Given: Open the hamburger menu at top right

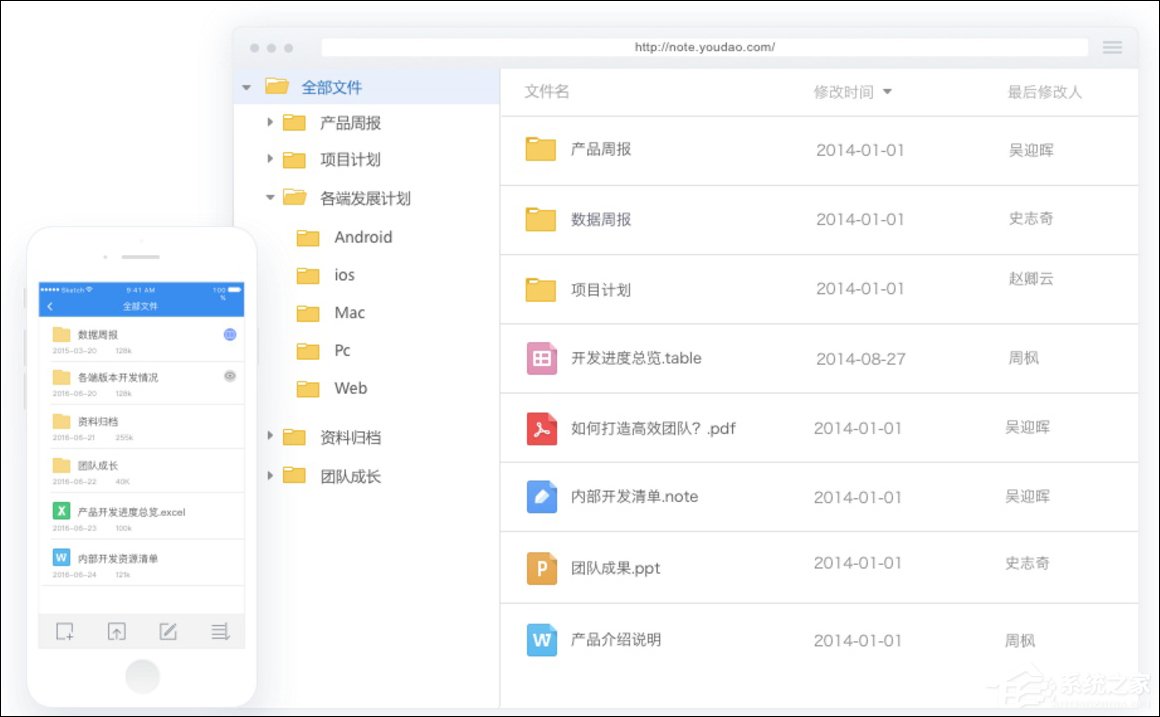Looking at the screenshot, I should [1112, 46].
